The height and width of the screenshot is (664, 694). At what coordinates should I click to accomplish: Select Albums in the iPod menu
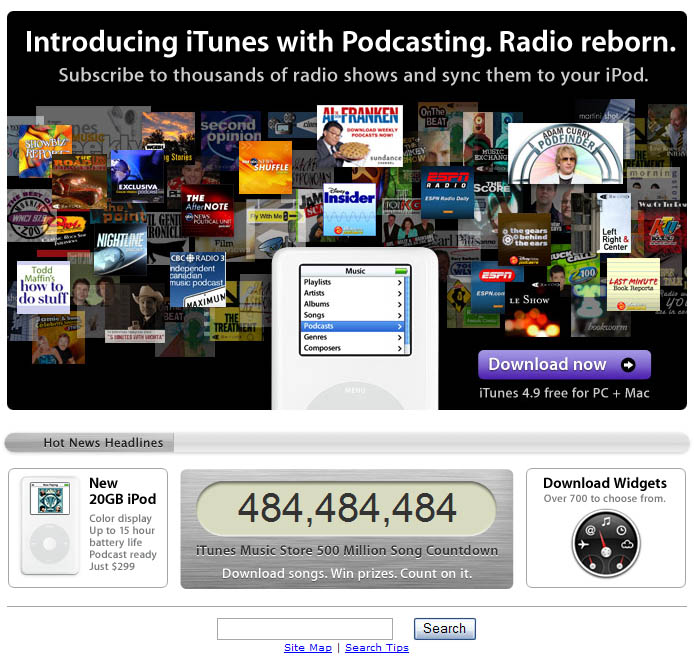(x=353, y=304)
